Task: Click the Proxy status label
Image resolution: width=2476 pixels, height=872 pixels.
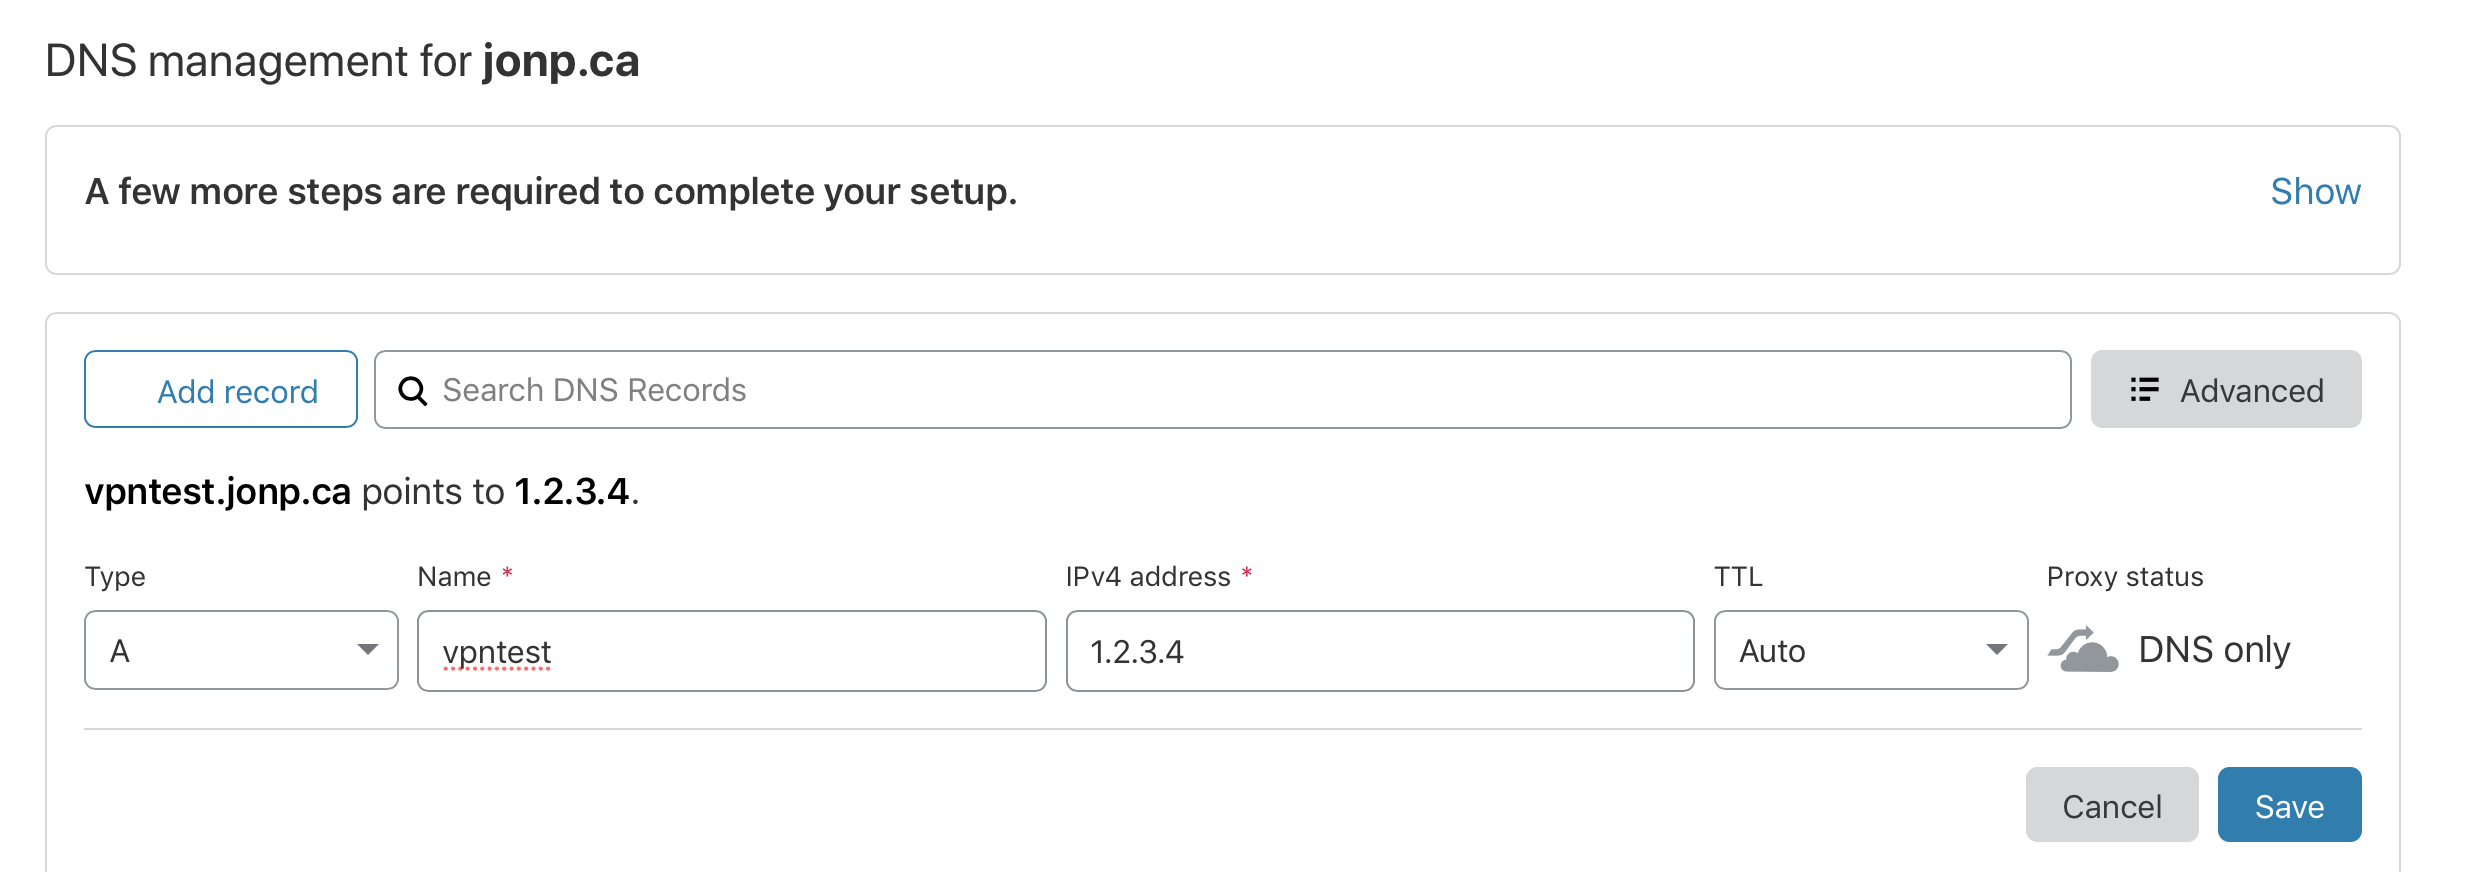Action: coord(2125,577)
